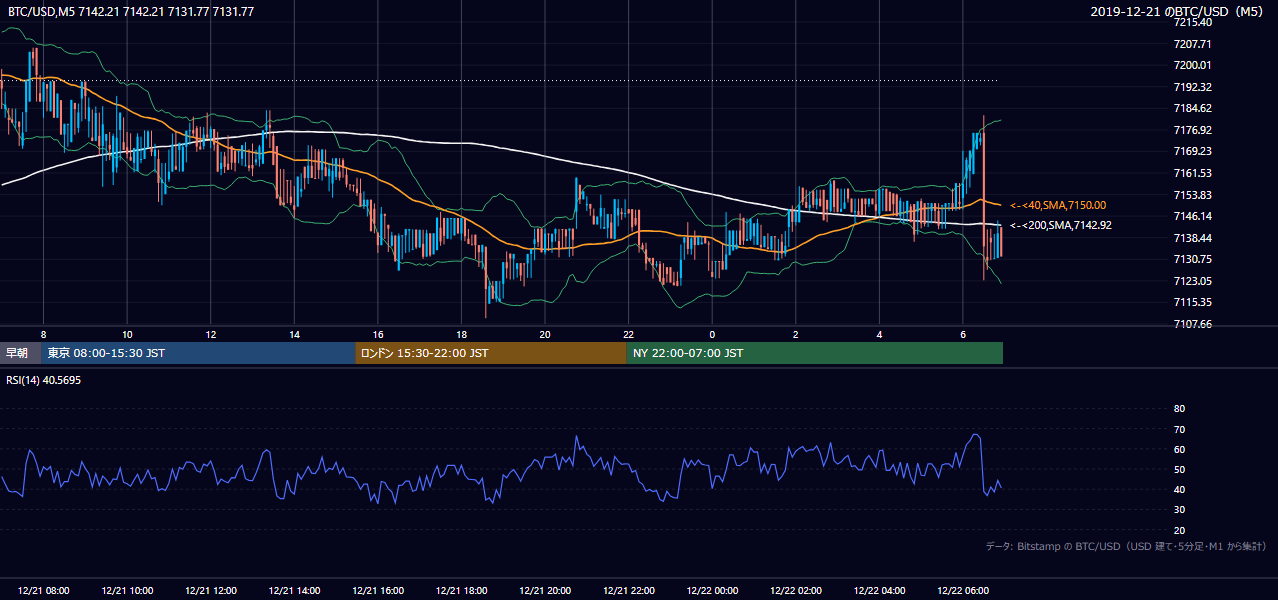Viewport: 1278px width, 600px height.
Task: Select hour label 22 under price chart
Action: [x=629, y=334]
